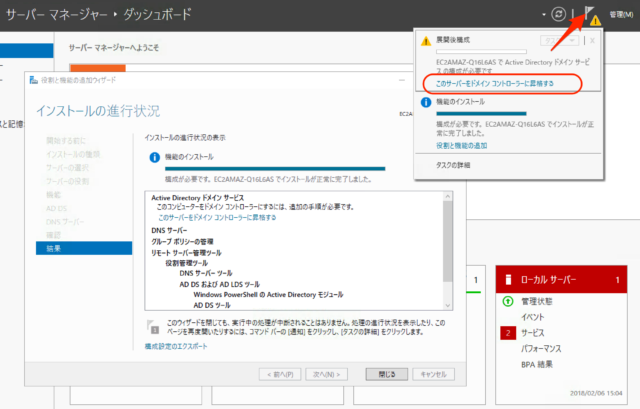
Task: Select グループ ポリシーの管理 in results list
Action: pos(182,242)
